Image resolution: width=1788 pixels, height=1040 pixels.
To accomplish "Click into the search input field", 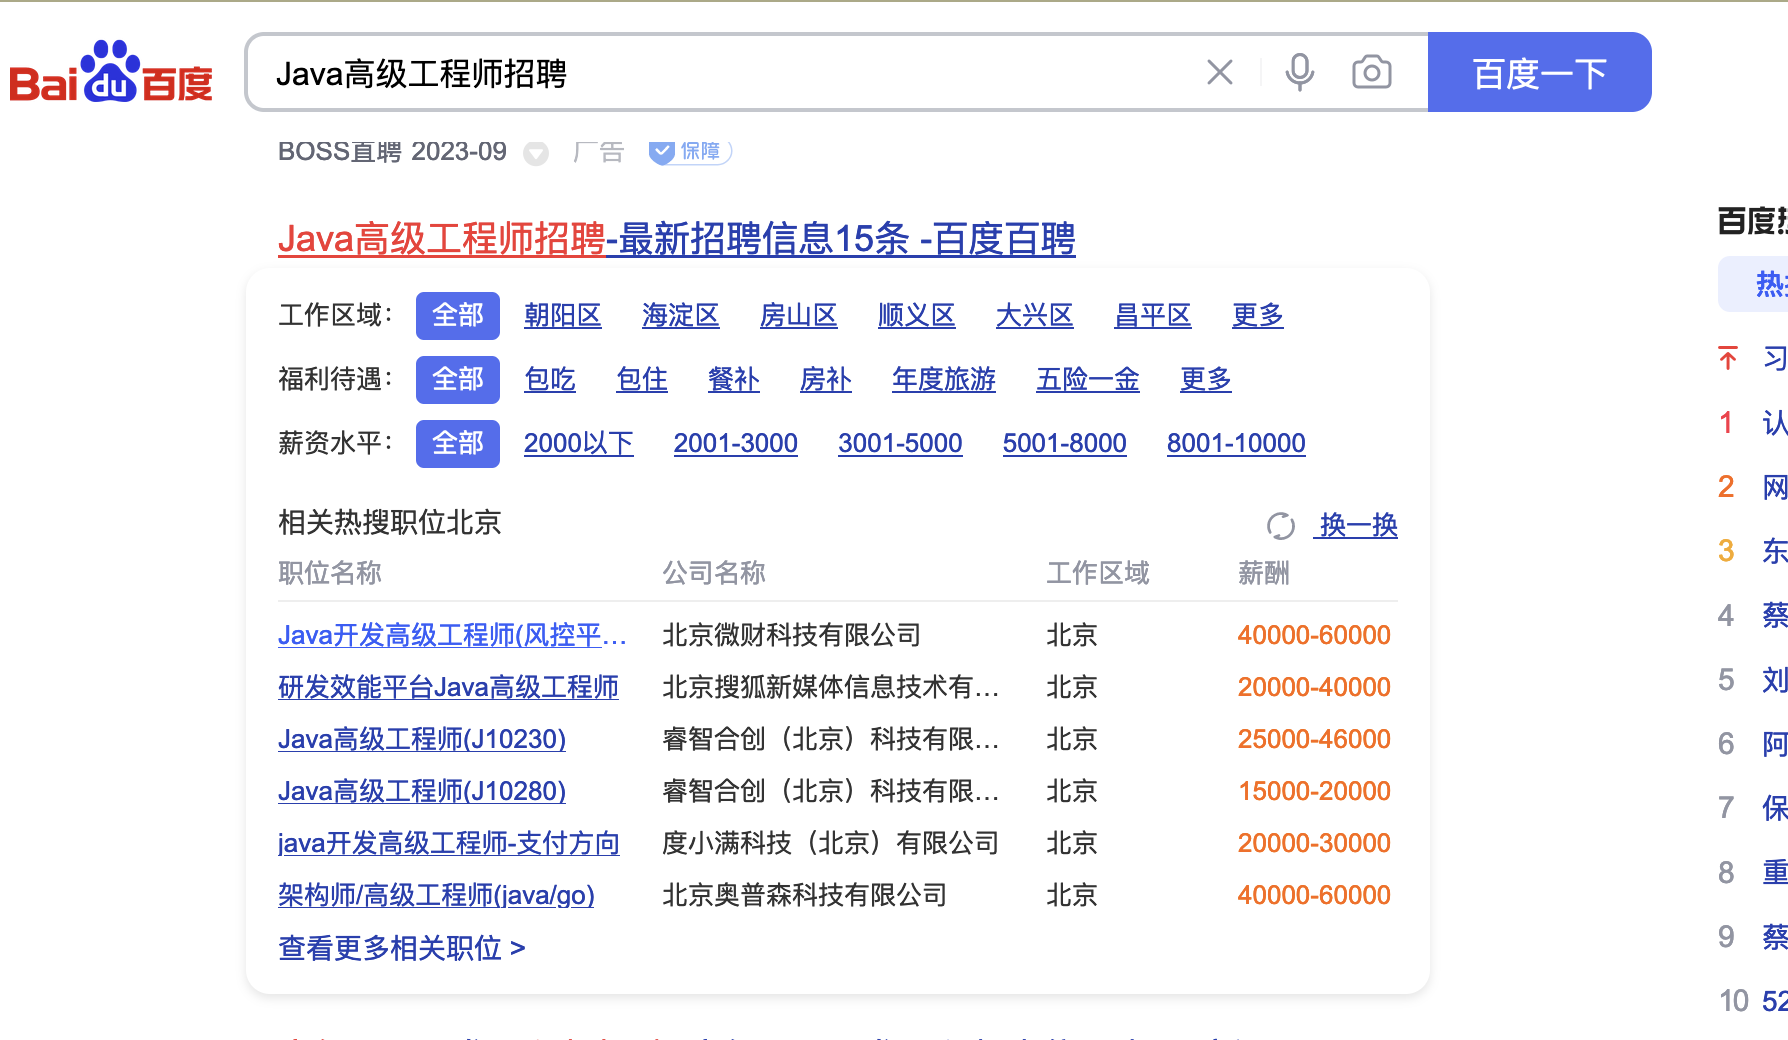I will click(x=720, y=73).
